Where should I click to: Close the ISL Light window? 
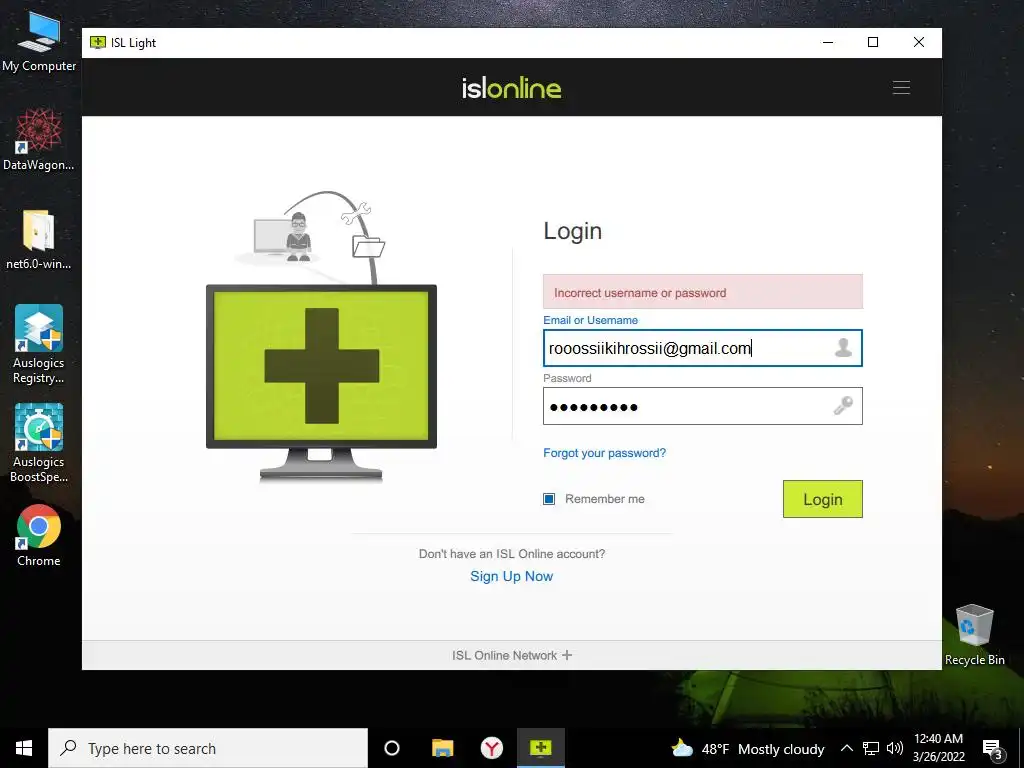point(919,42)
